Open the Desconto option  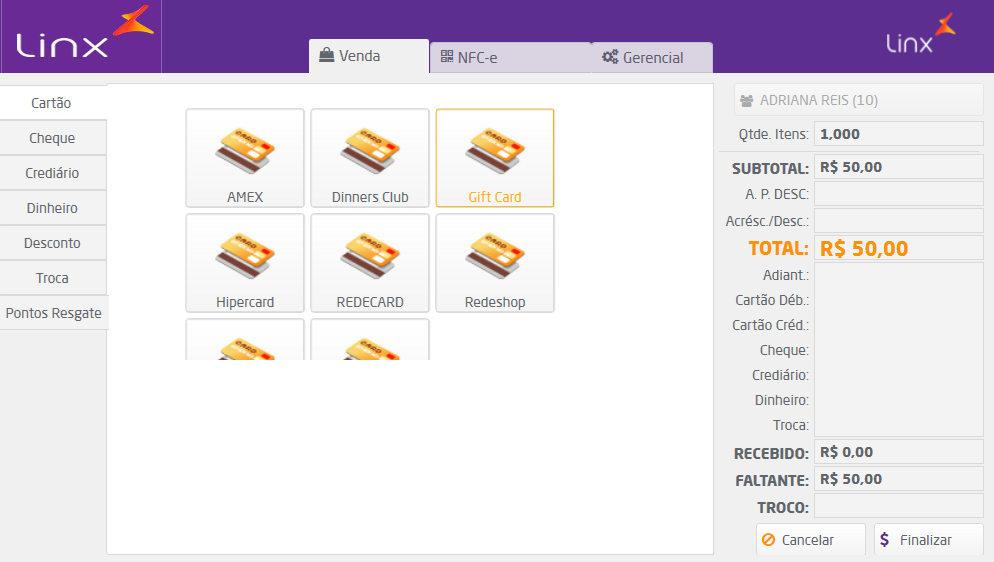(53, 243)
